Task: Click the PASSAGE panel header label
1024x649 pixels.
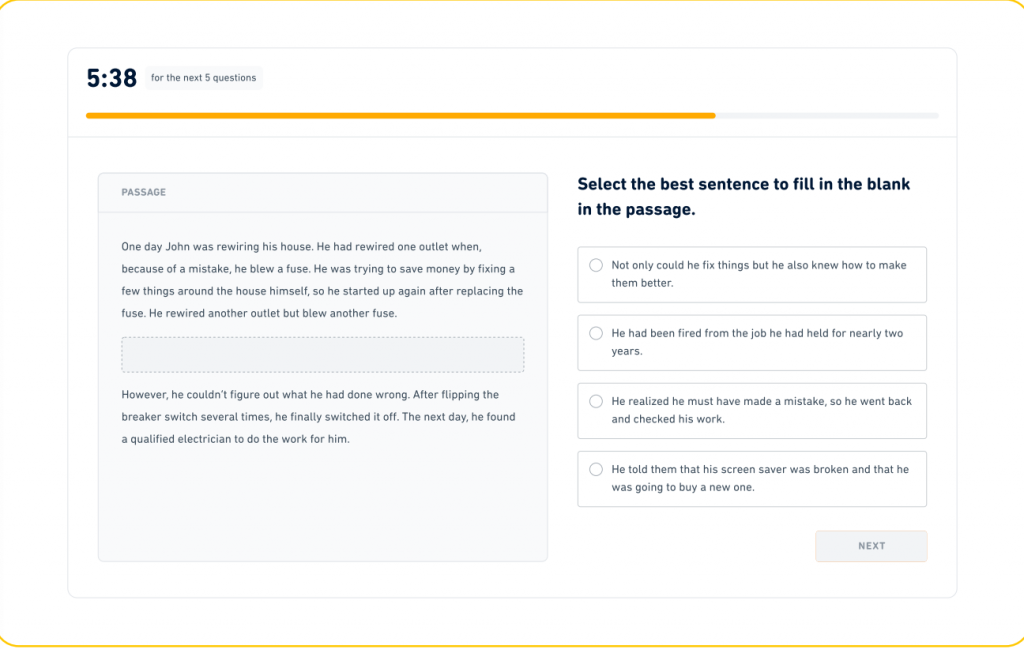Action: 143,192
